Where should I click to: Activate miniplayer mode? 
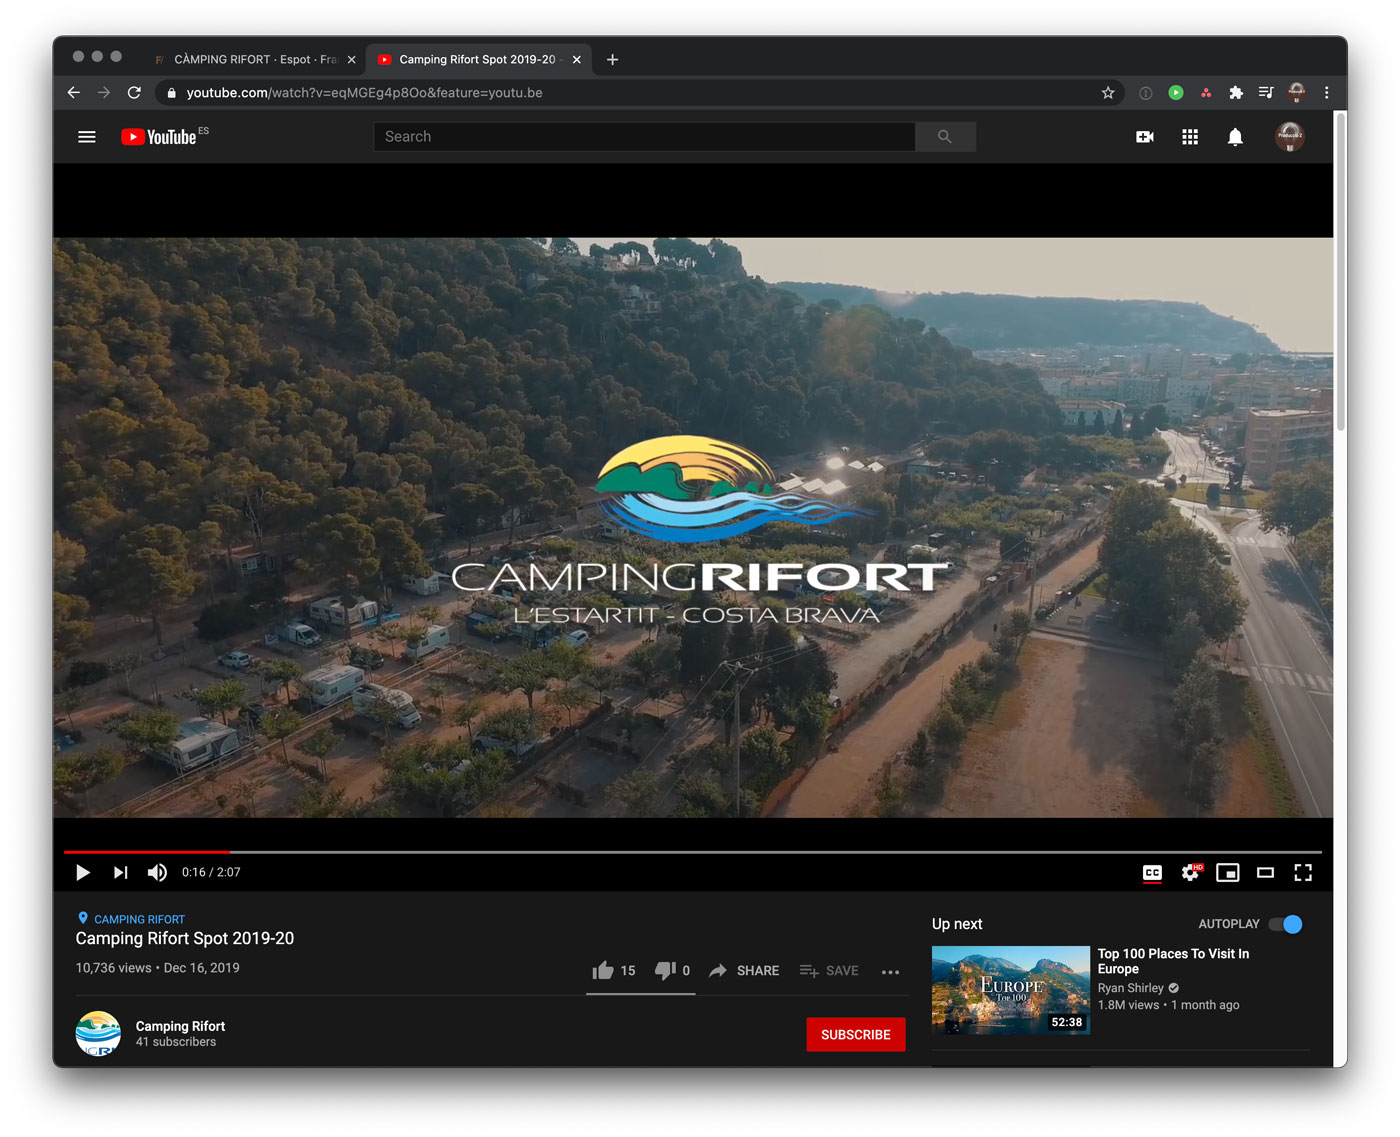coord(1227,873)
